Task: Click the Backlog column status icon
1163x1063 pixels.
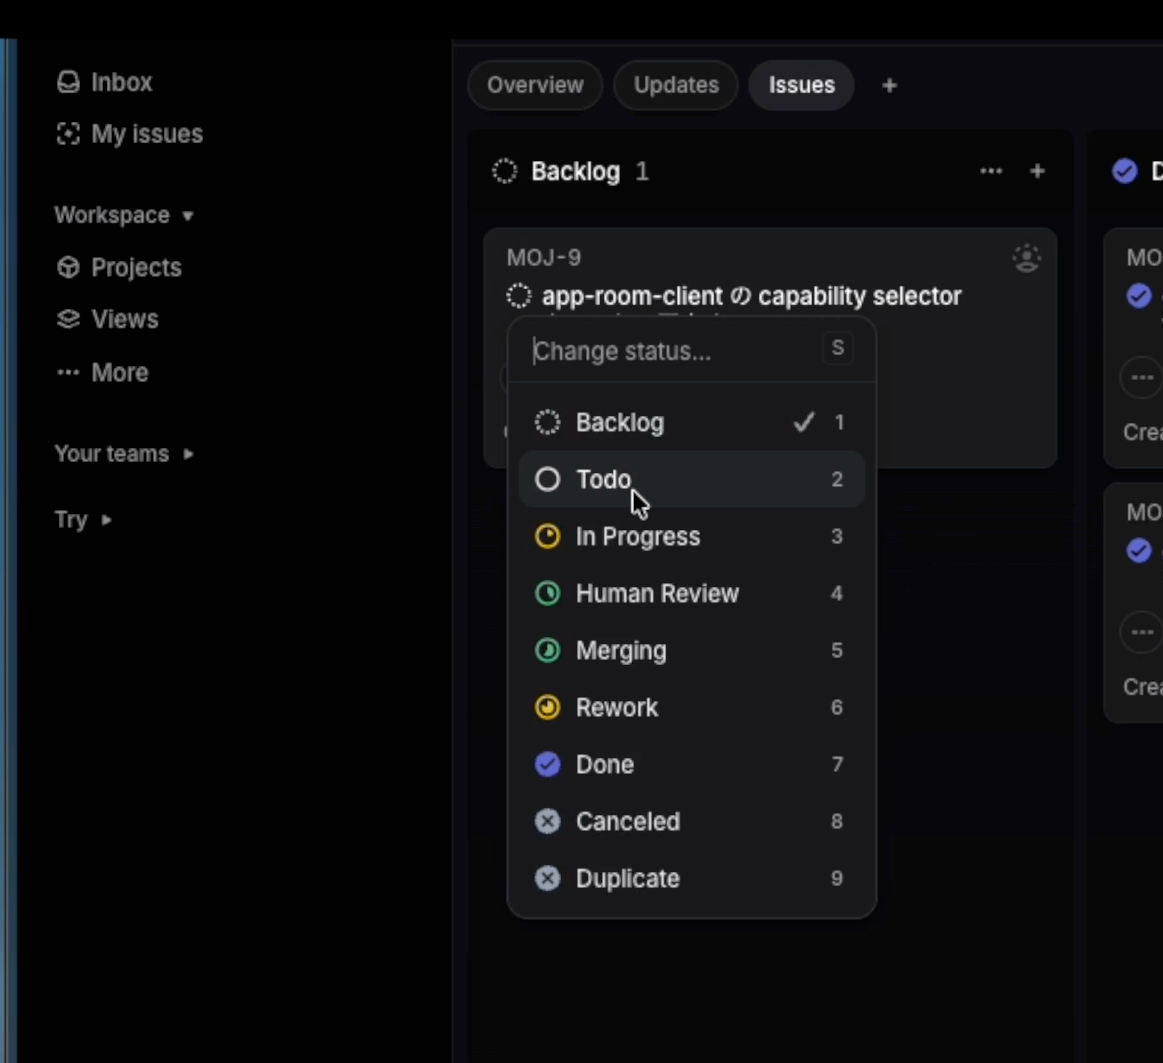Action: (505, 171)
